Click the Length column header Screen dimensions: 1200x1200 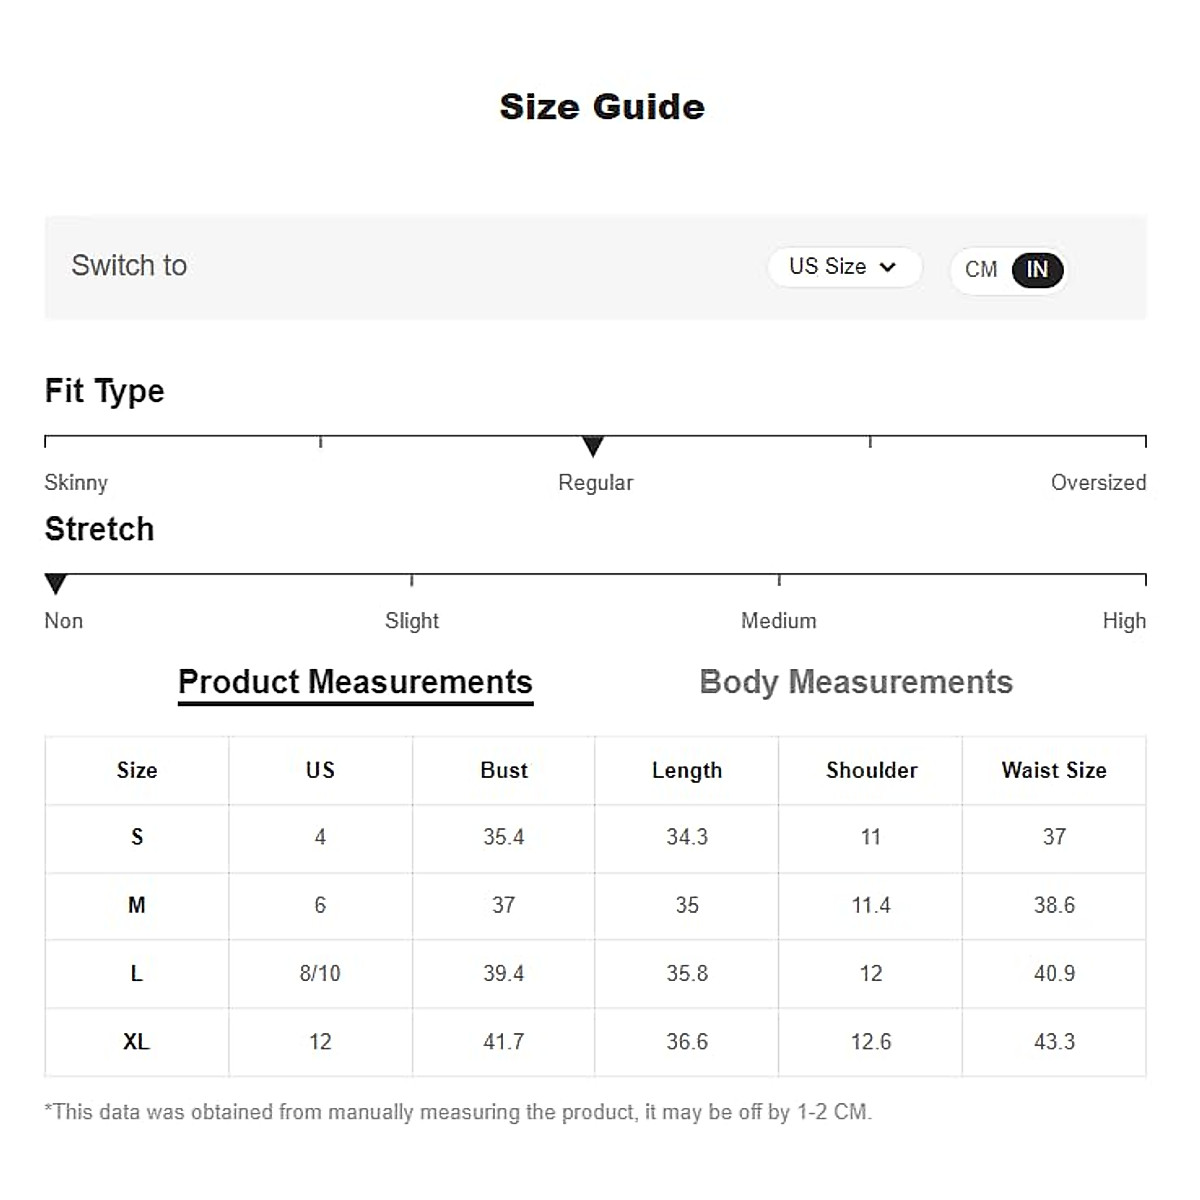(x=687, y=770)
